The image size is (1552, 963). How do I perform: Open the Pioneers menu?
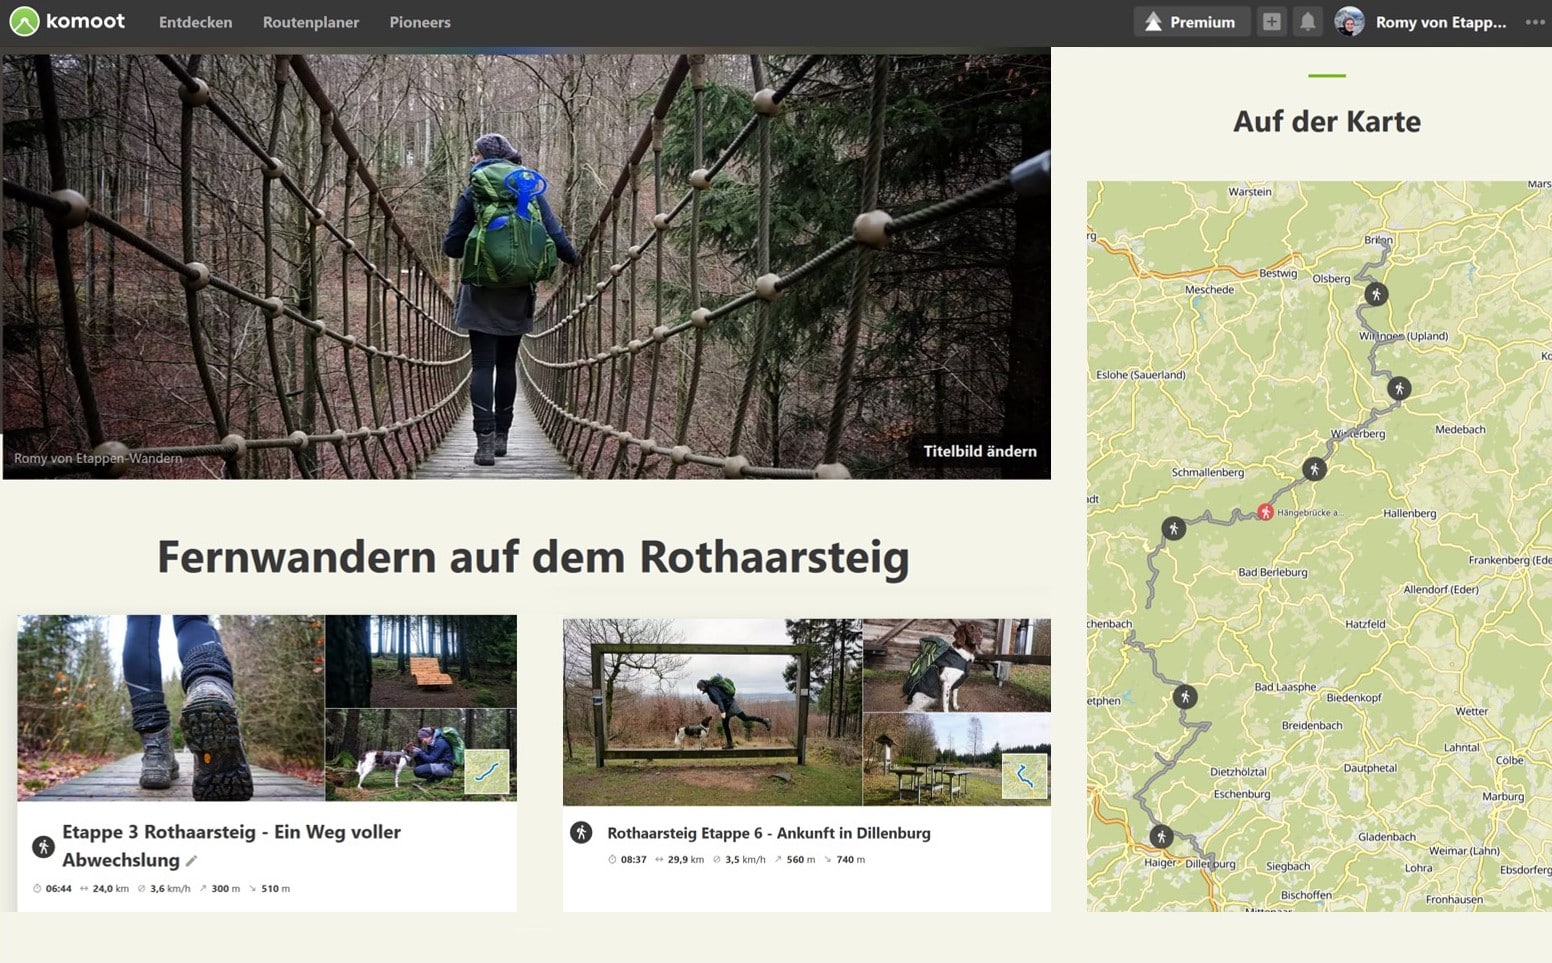[x=420, y=22]
